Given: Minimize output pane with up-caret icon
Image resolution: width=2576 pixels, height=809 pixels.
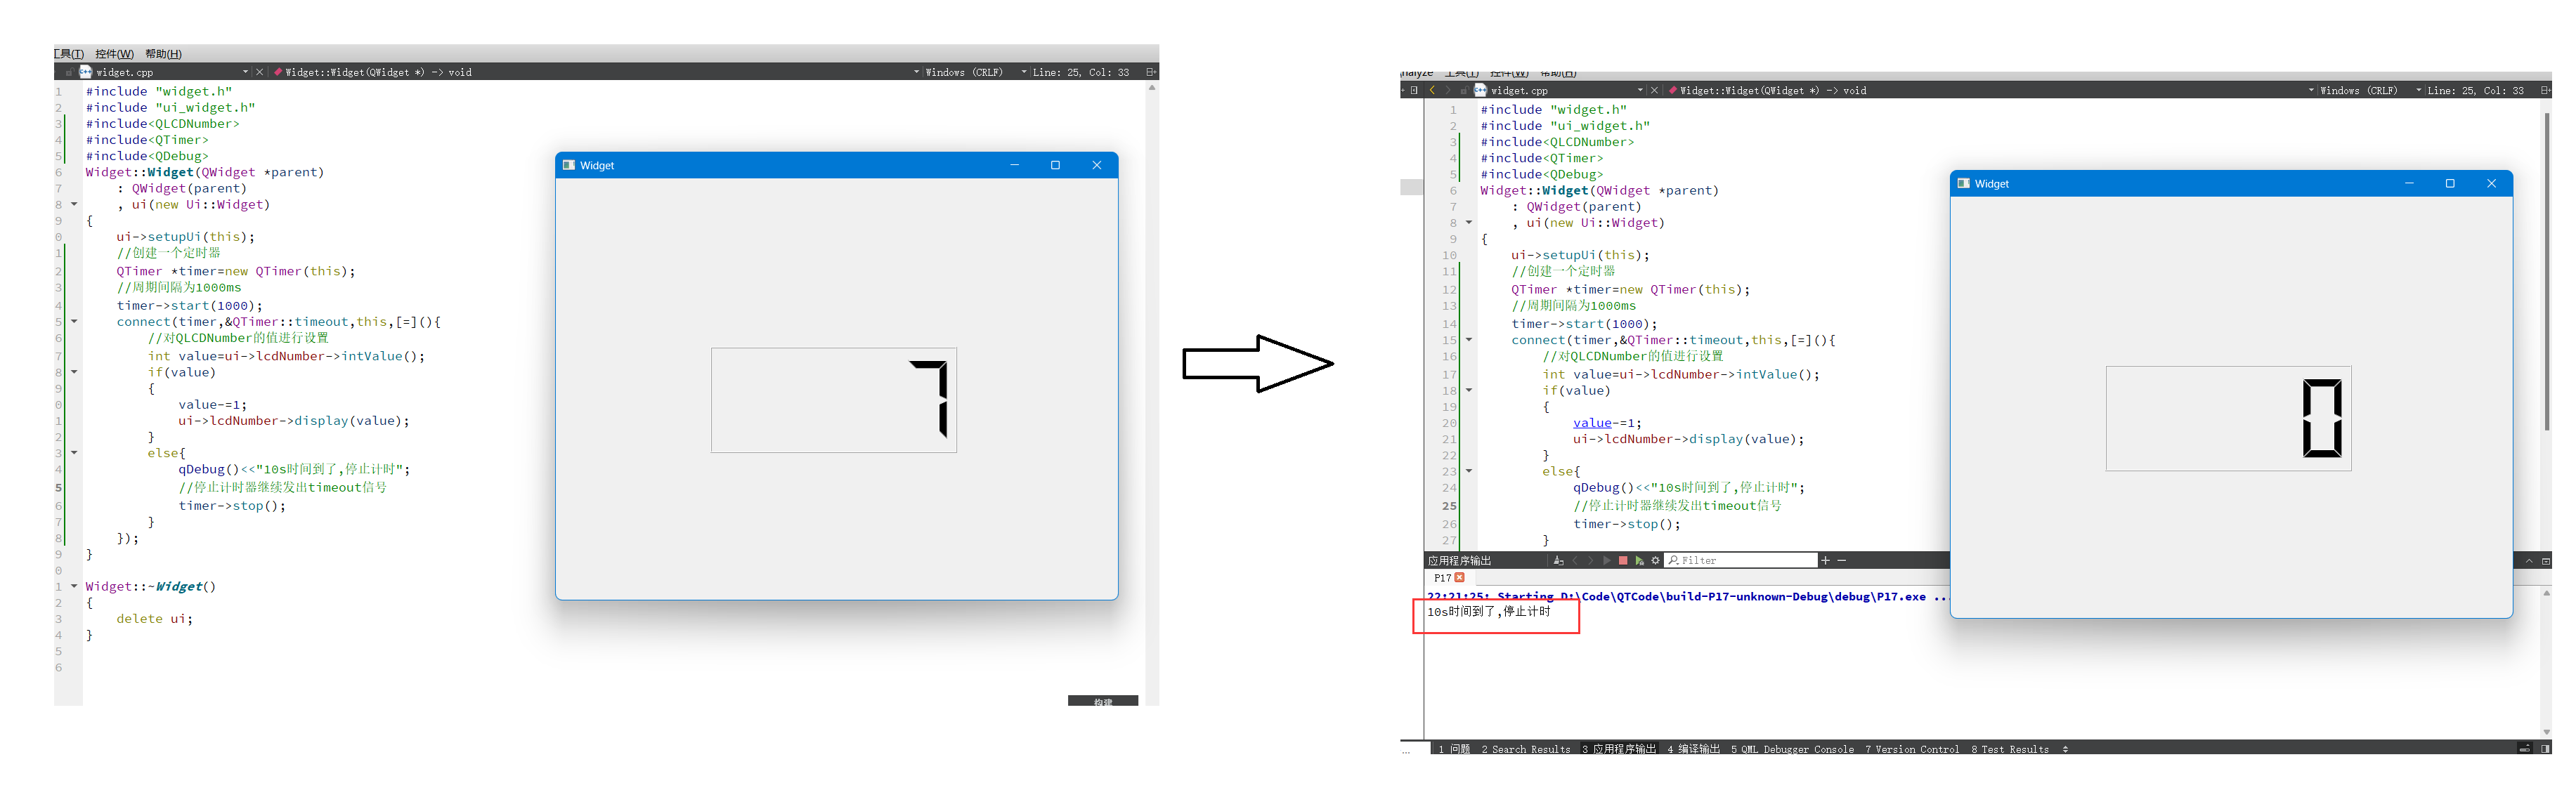Looking at the screenshot, I should [2529, 561].
